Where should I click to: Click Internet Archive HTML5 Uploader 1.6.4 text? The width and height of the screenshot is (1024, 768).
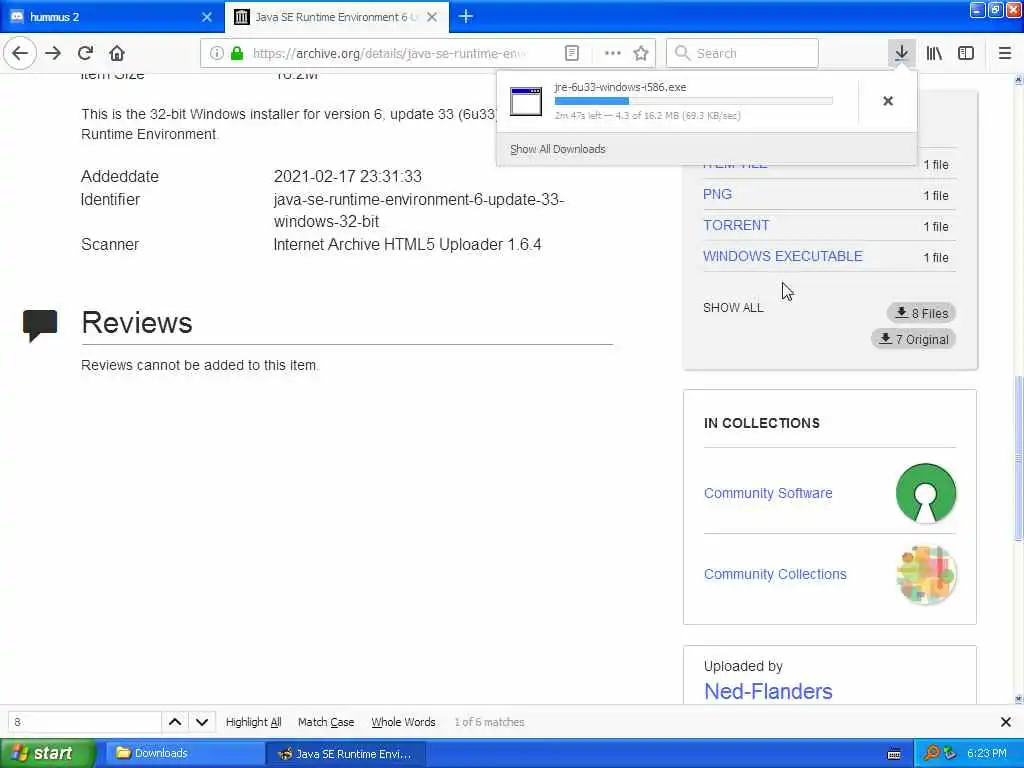click(x=407, y=244)
